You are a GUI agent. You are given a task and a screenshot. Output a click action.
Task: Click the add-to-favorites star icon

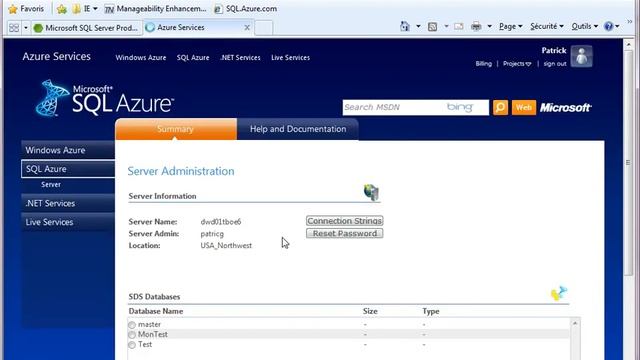62,9
